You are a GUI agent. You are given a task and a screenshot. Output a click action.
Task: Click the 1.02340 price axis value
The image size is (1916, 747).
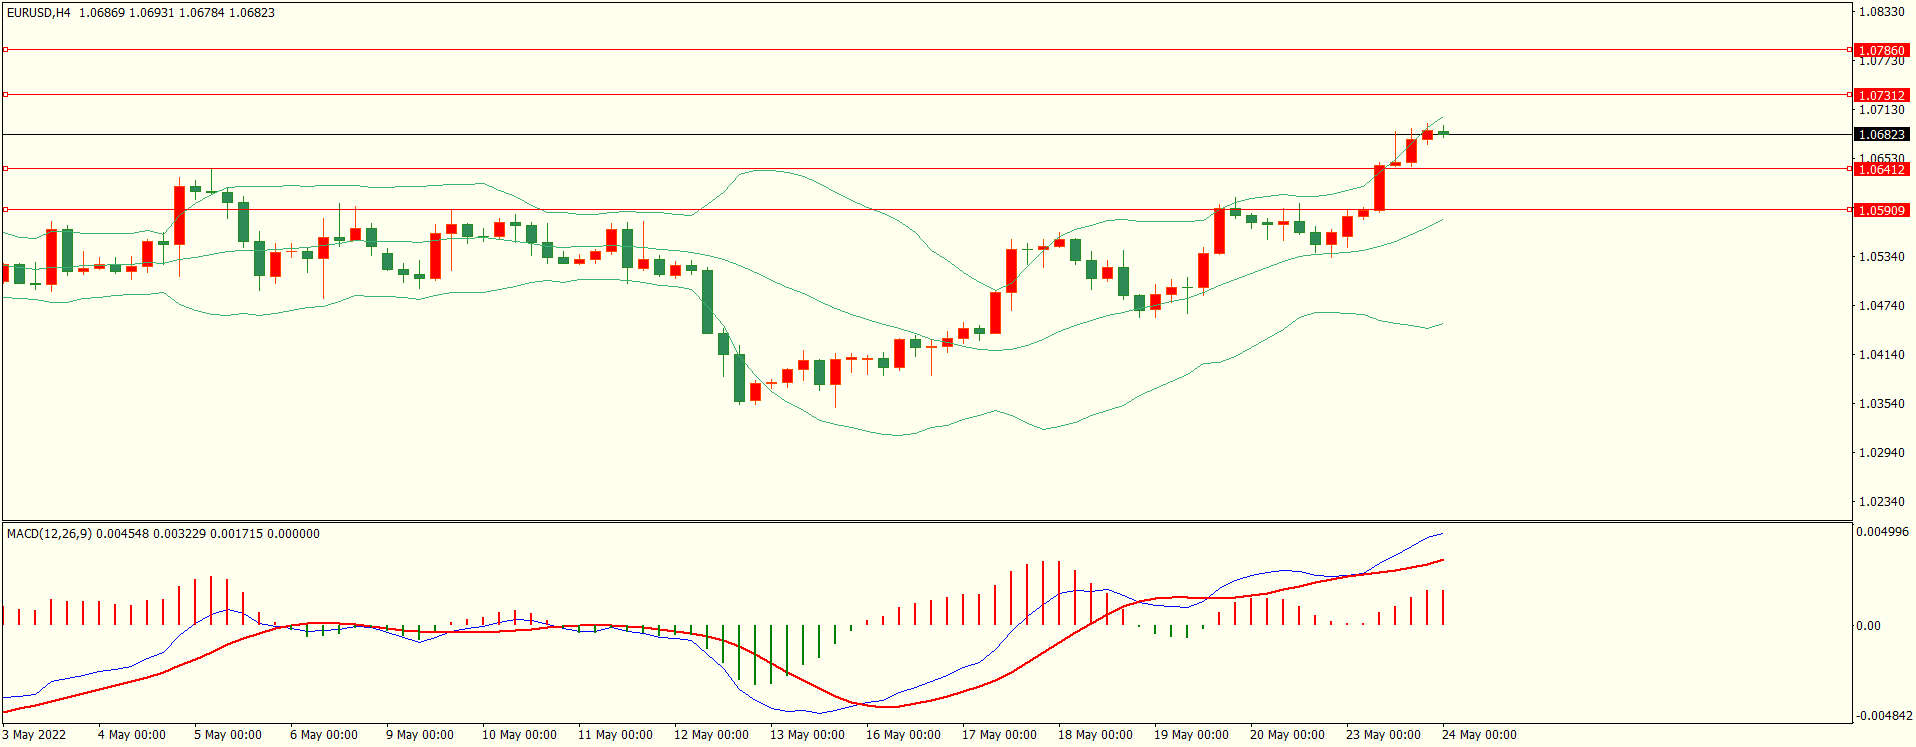click(1881, 502)
